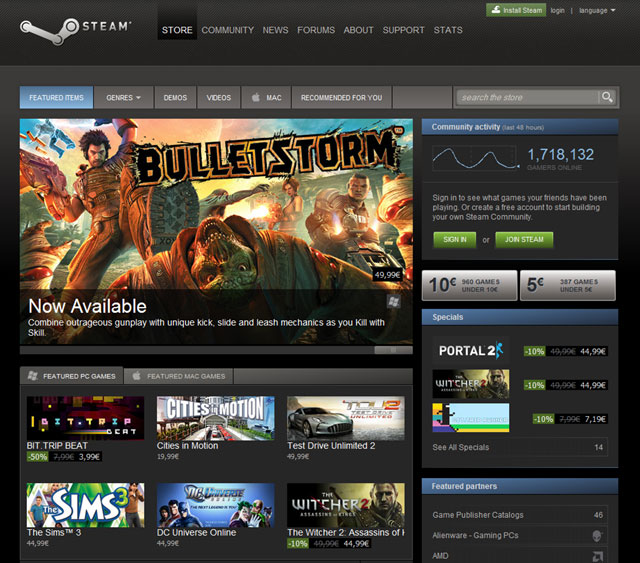Image resolution: width=640 pixels, height=563 pixels.
Task: Click the Cities in Motion title text
Action: click(x=187, y=446)
